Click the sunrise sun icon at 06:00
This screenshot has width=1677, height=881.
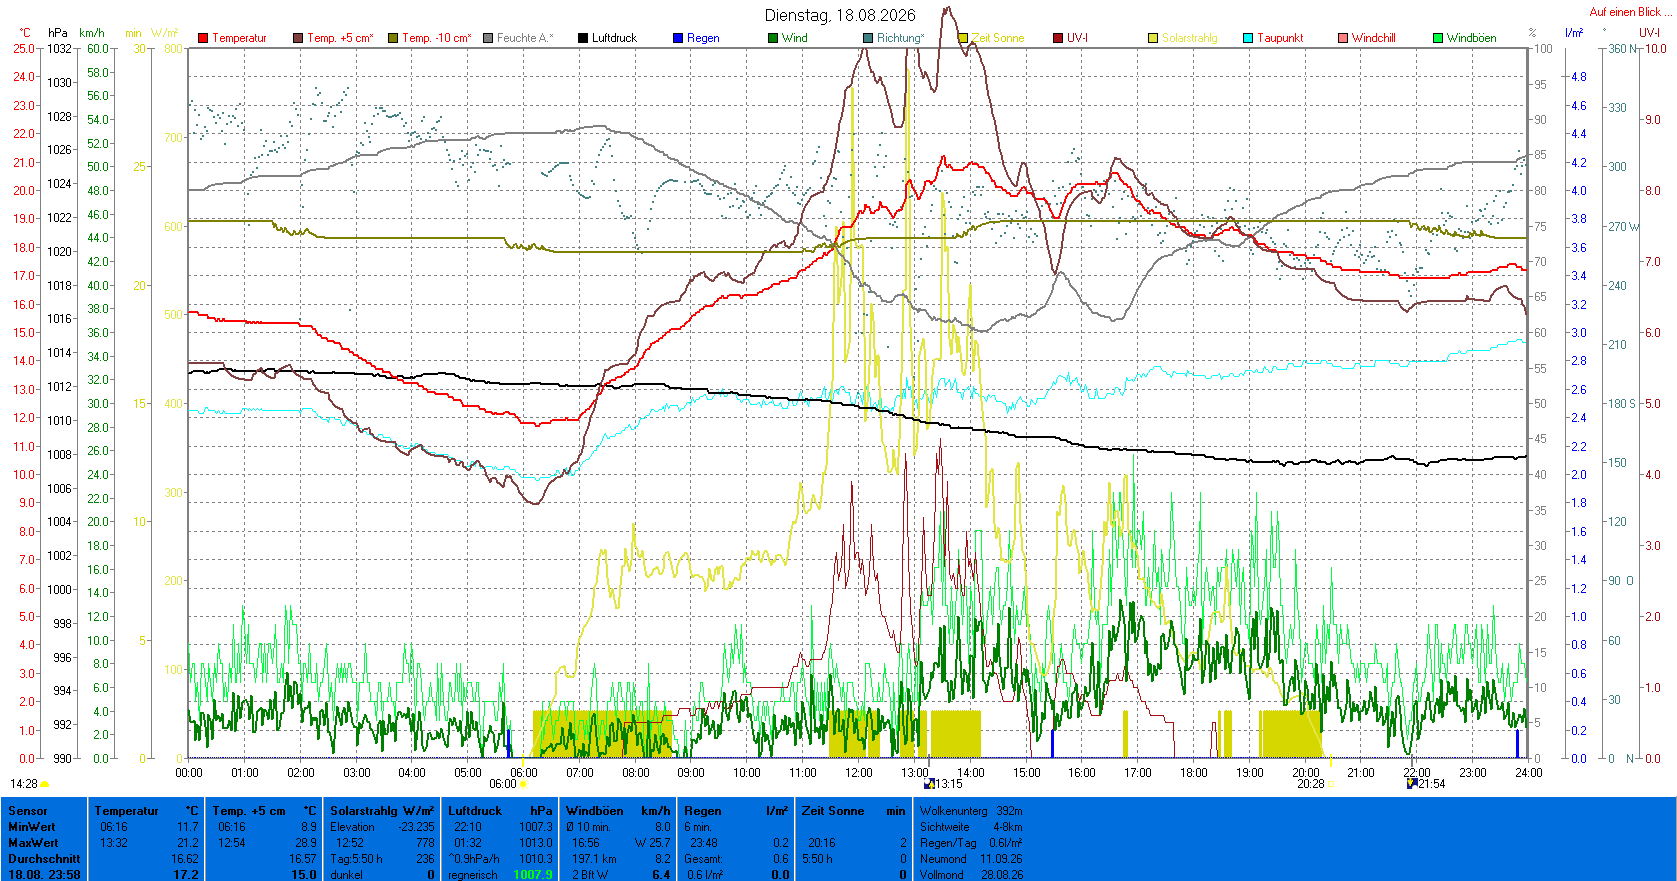coord(523,785)
